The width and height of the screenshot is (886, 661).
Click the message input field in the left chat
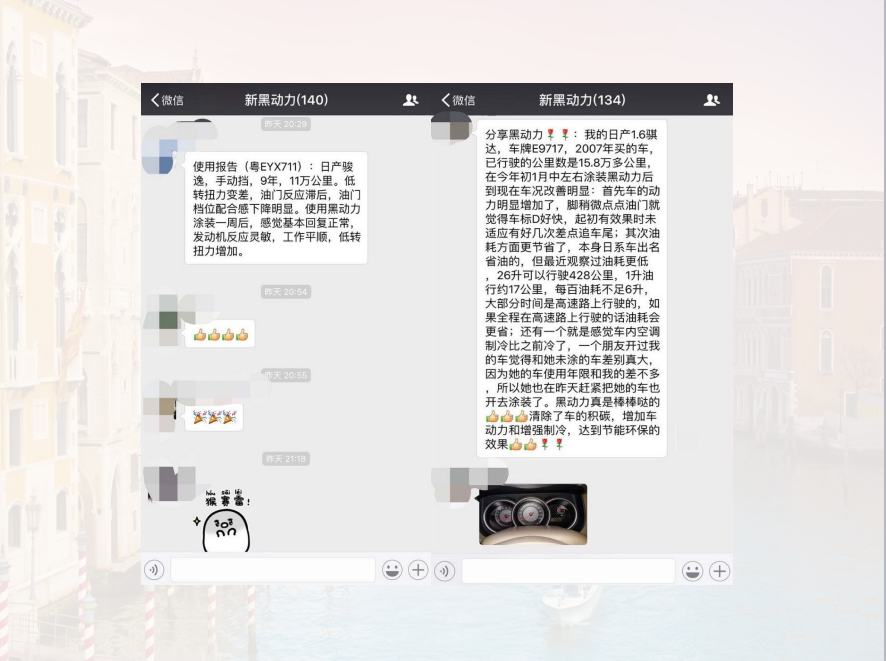(272, 570)
